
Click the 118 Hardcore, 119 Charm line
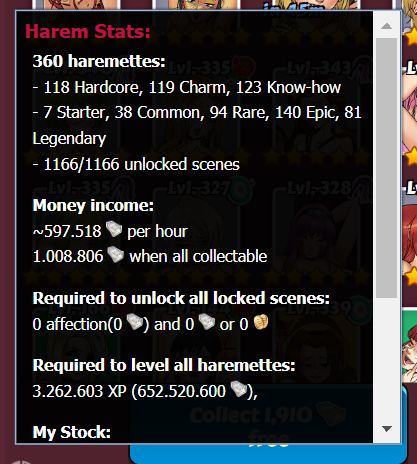coord(187,88)
